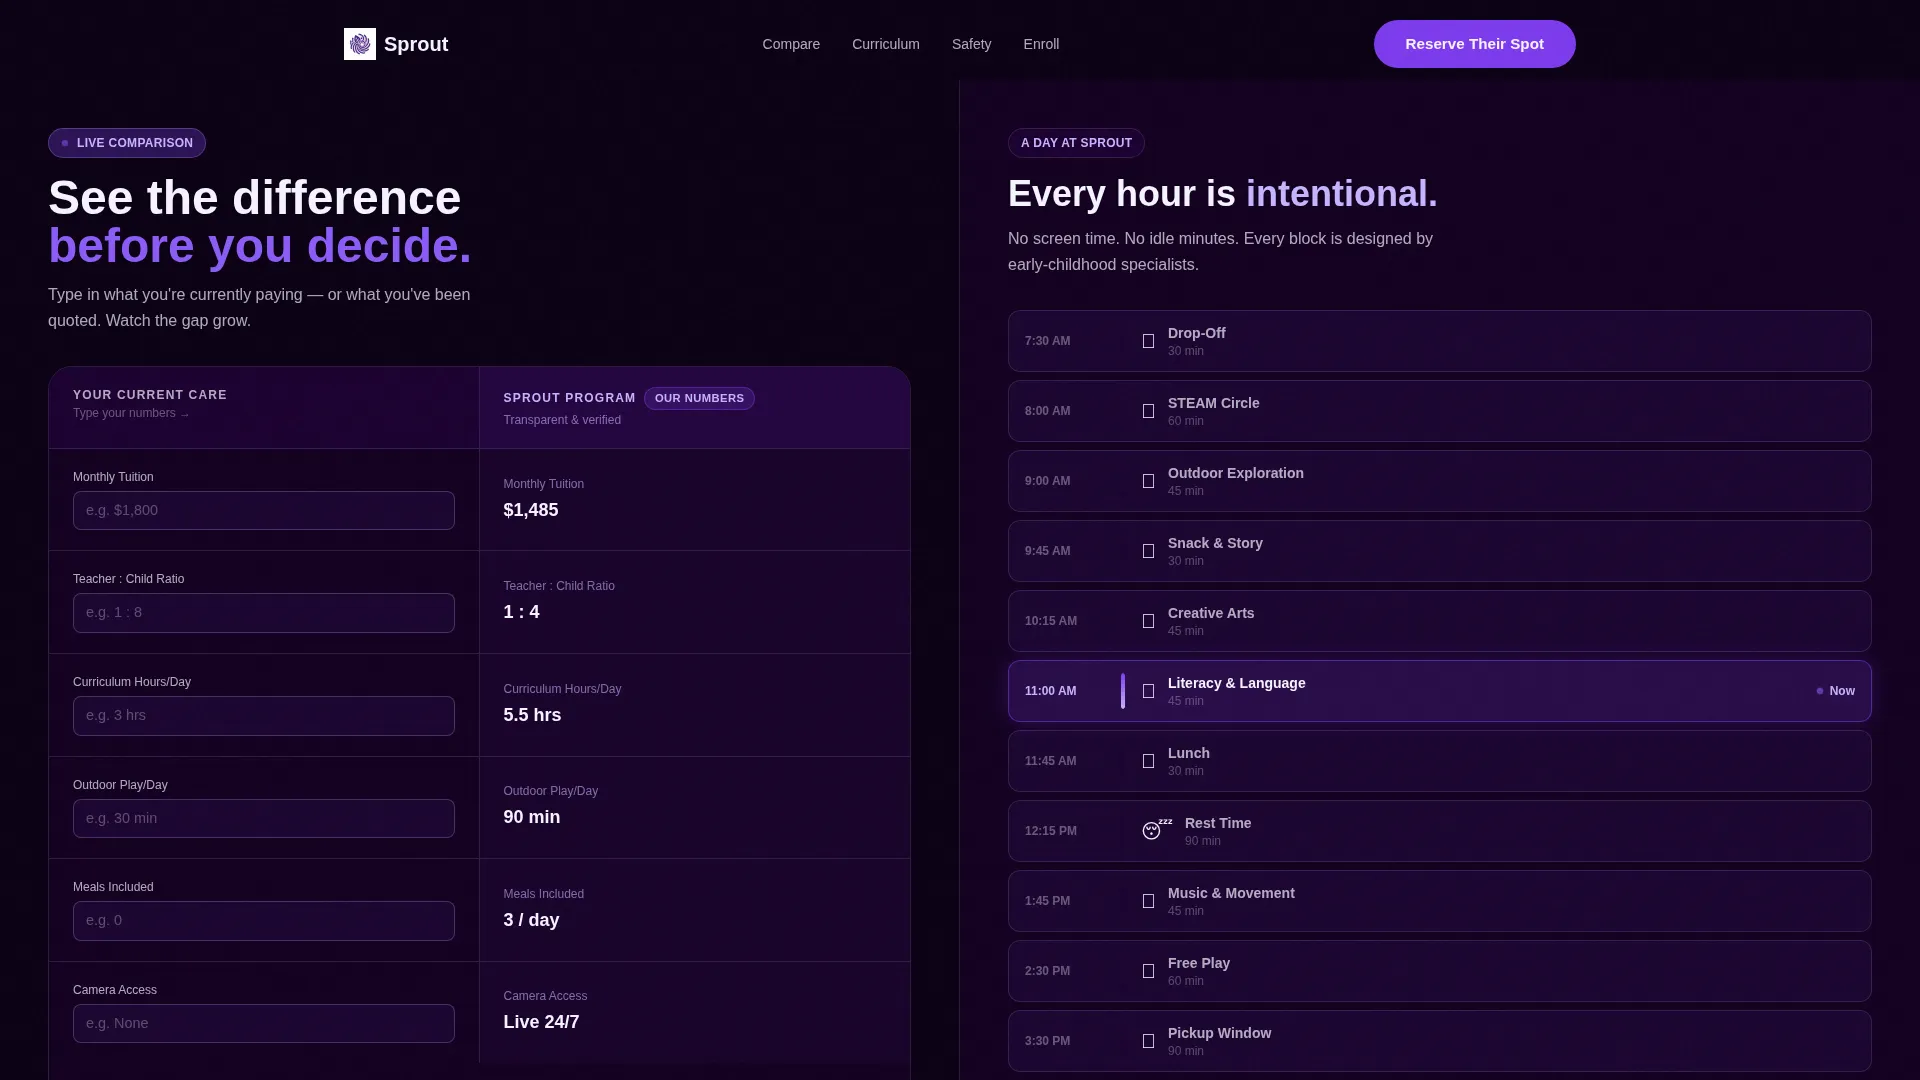1920x1080 pixels.
Task: Select the Rest Time sleeping face icon
Action: (1157, 830)
